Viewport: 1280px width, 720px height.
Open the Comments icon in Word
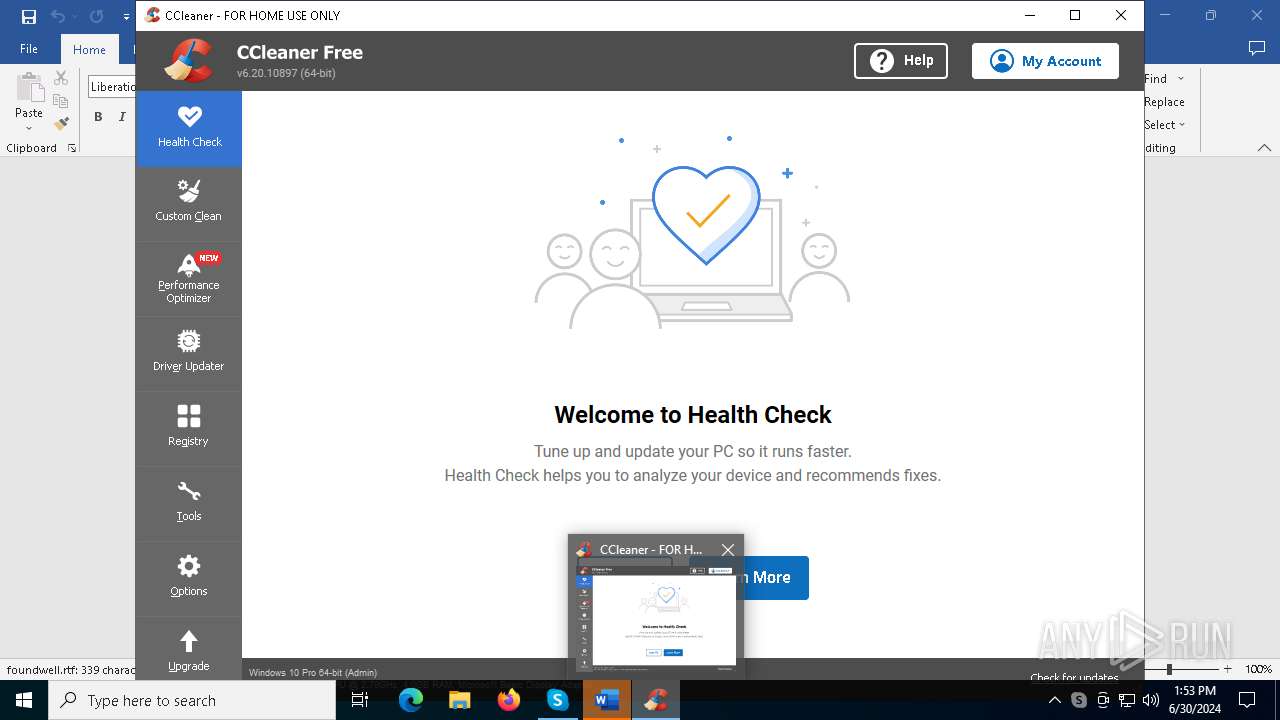(1257, 48)
